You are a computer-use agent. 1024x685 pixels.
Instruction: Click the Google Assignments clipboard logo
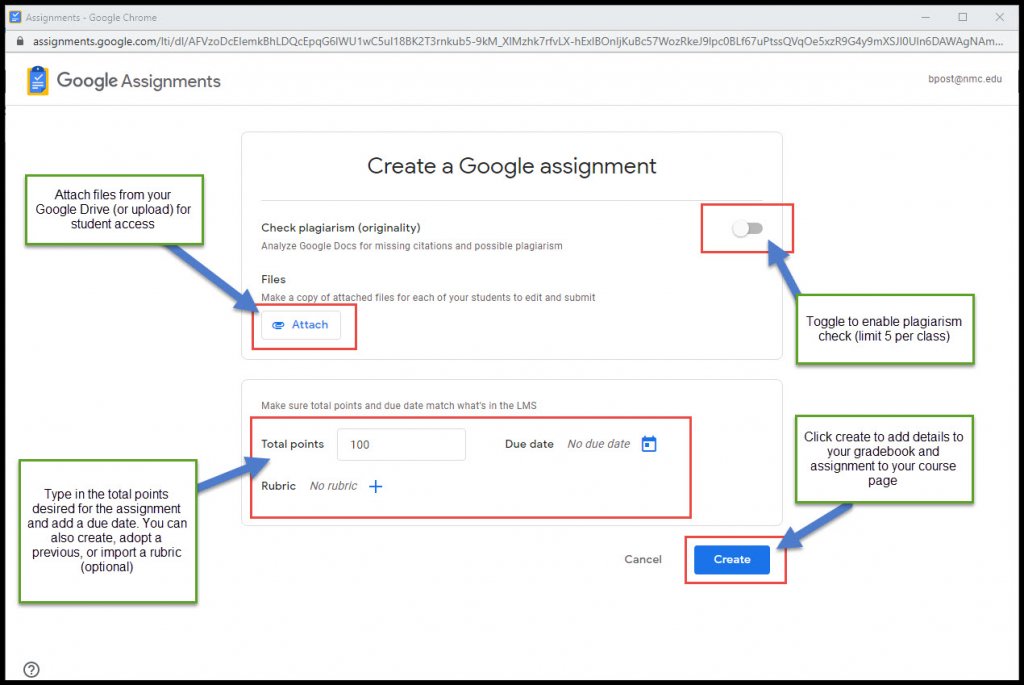[37, 81]
